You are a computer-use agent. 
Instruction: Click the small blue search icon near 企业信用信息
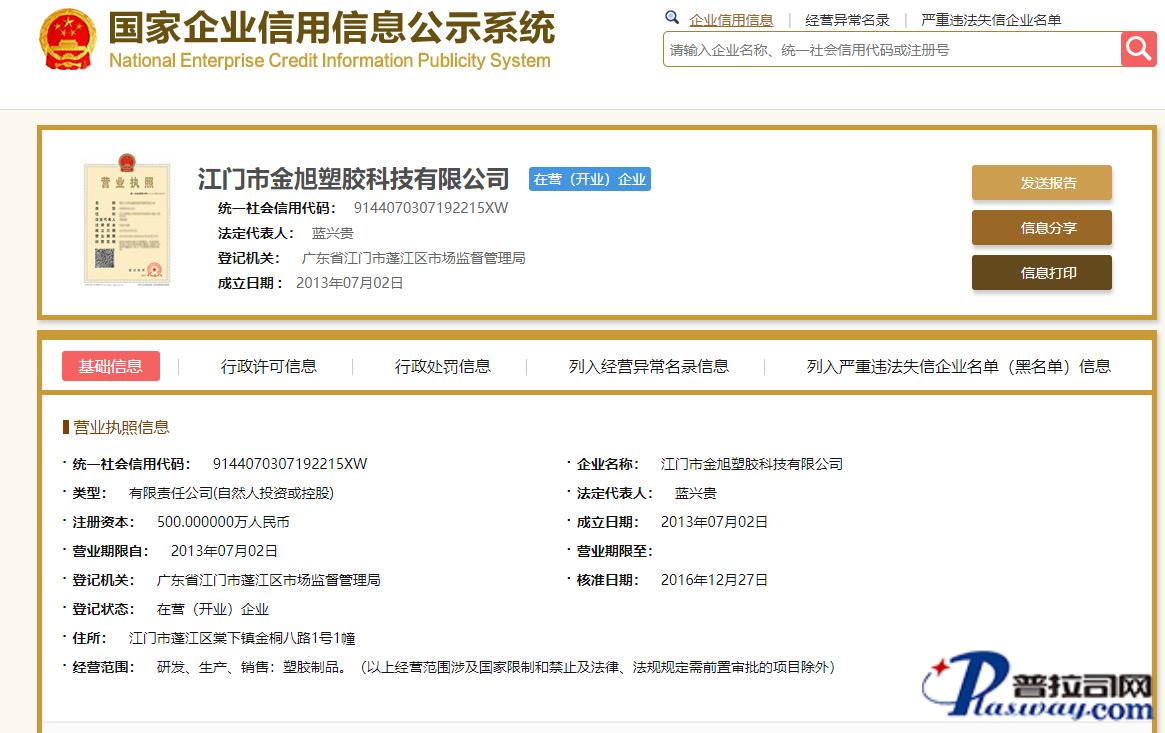tap(672, 18)
